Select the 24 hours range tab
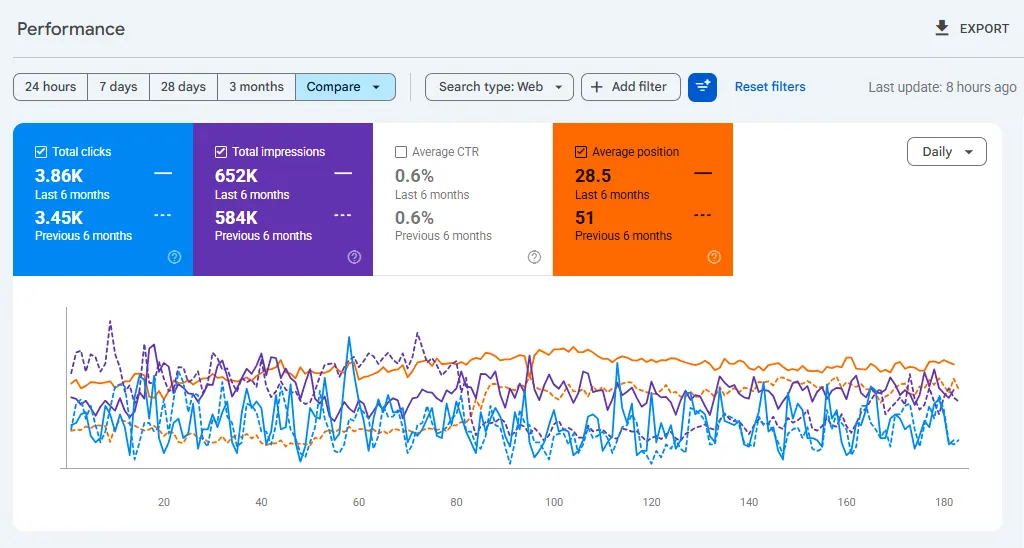The height and width of the screenshot is (548, 1024). pyautogui.click(x=50, y=87)
